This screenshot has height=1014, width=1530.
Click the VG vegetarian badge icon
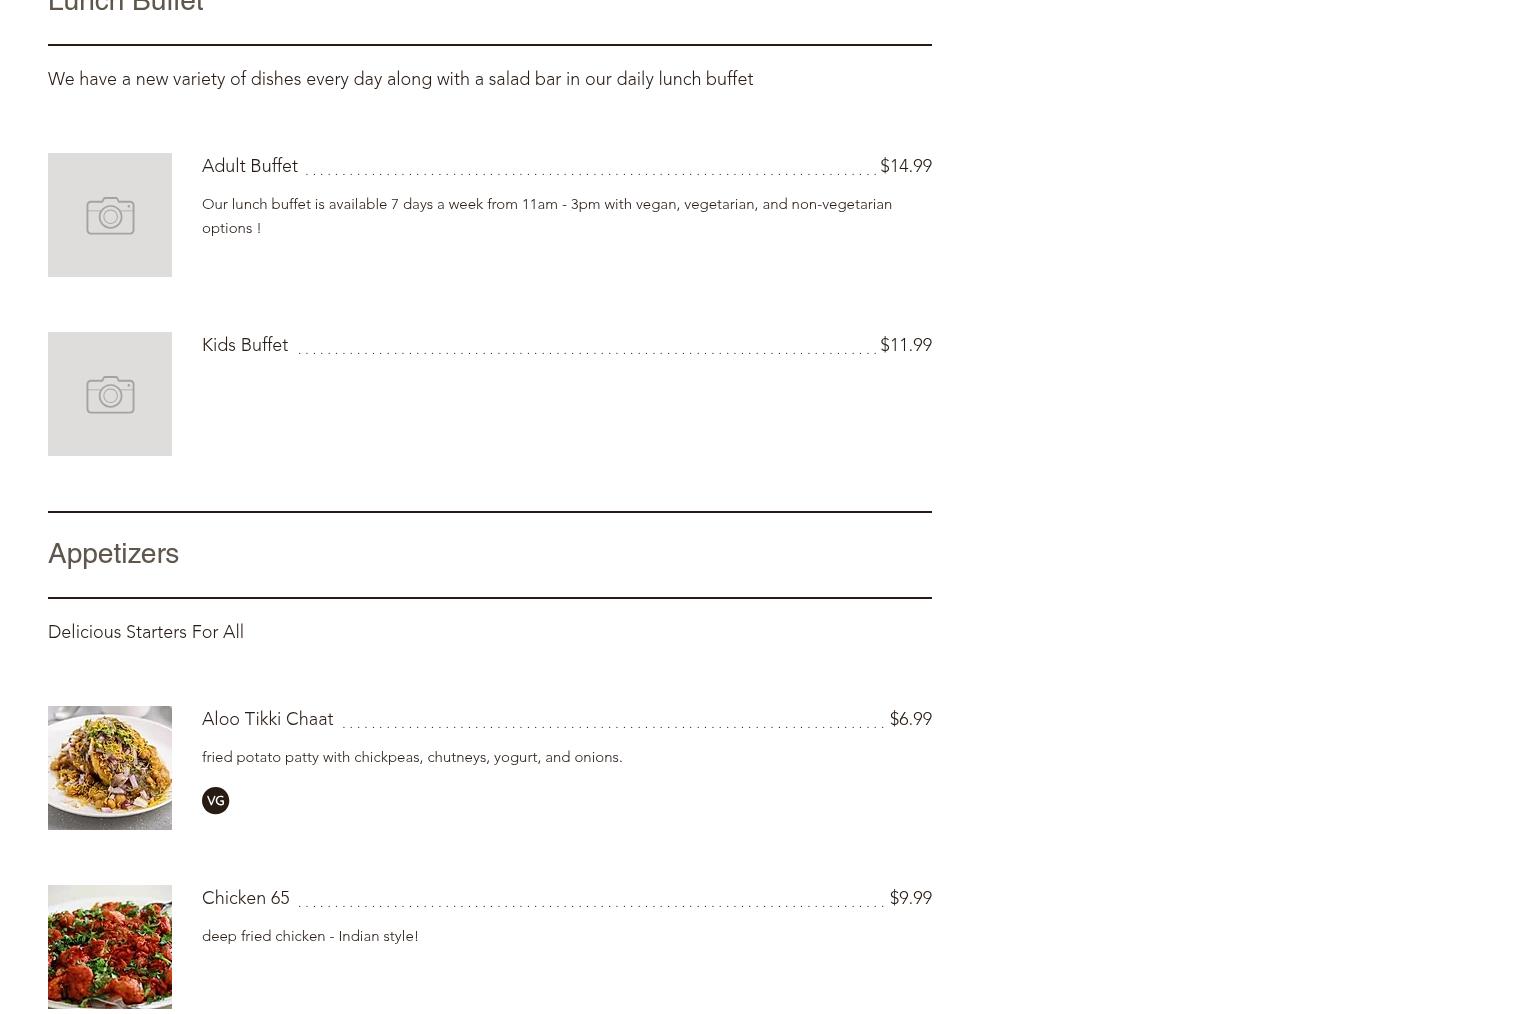[215, 800]
